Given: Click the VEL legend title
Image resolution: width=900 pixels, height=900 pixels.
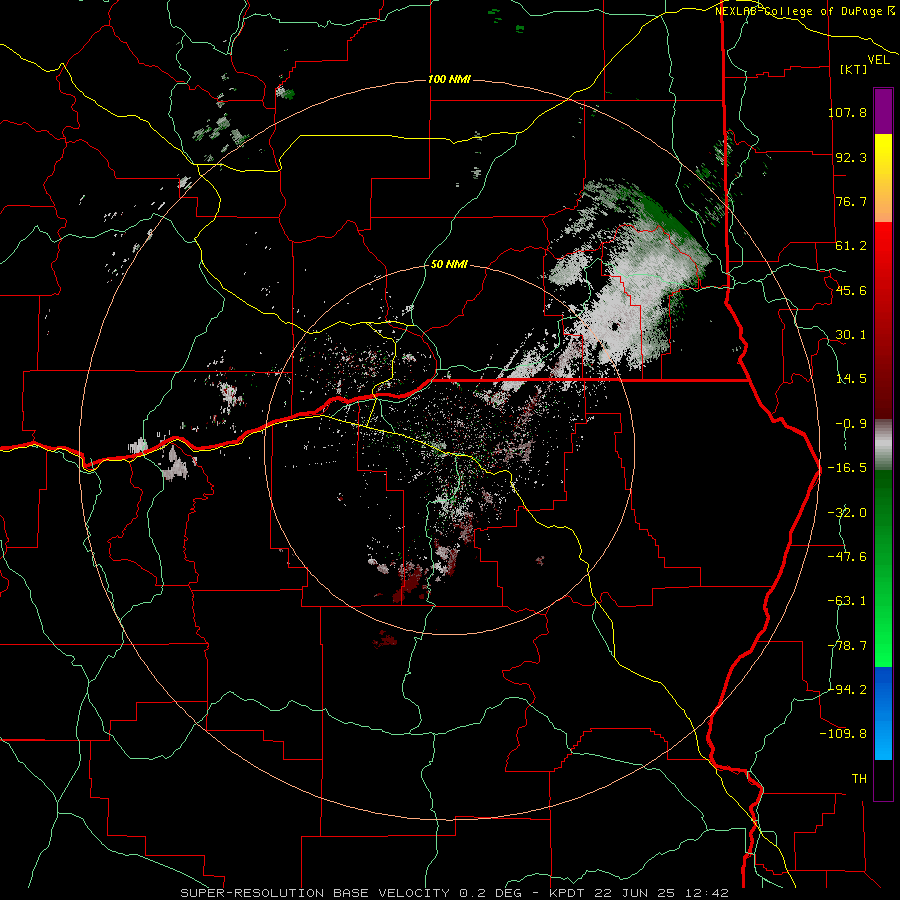Looking at the screenshot, I should [x=879, y=59].
